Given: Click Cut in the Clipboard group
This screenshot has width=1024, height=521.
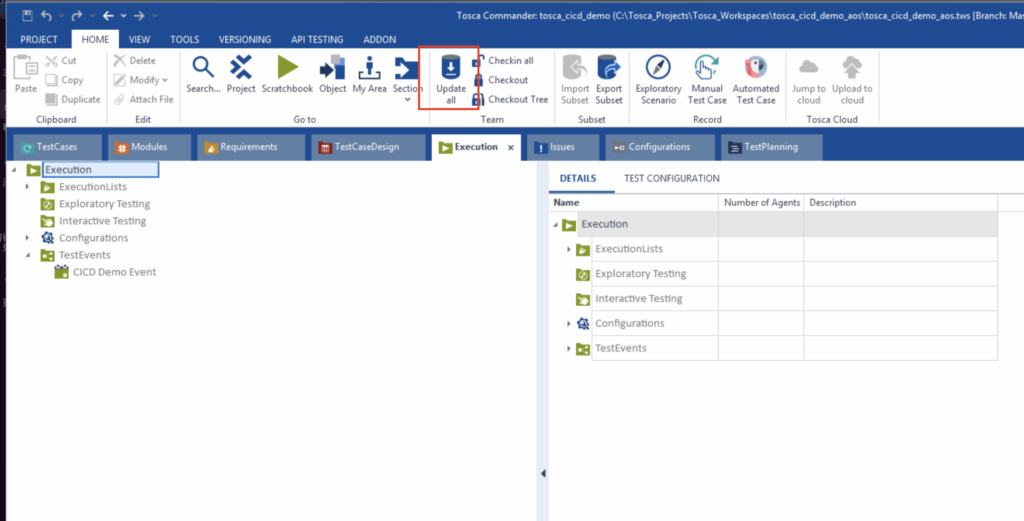Looking at the screenshot, I should (61, 61).
